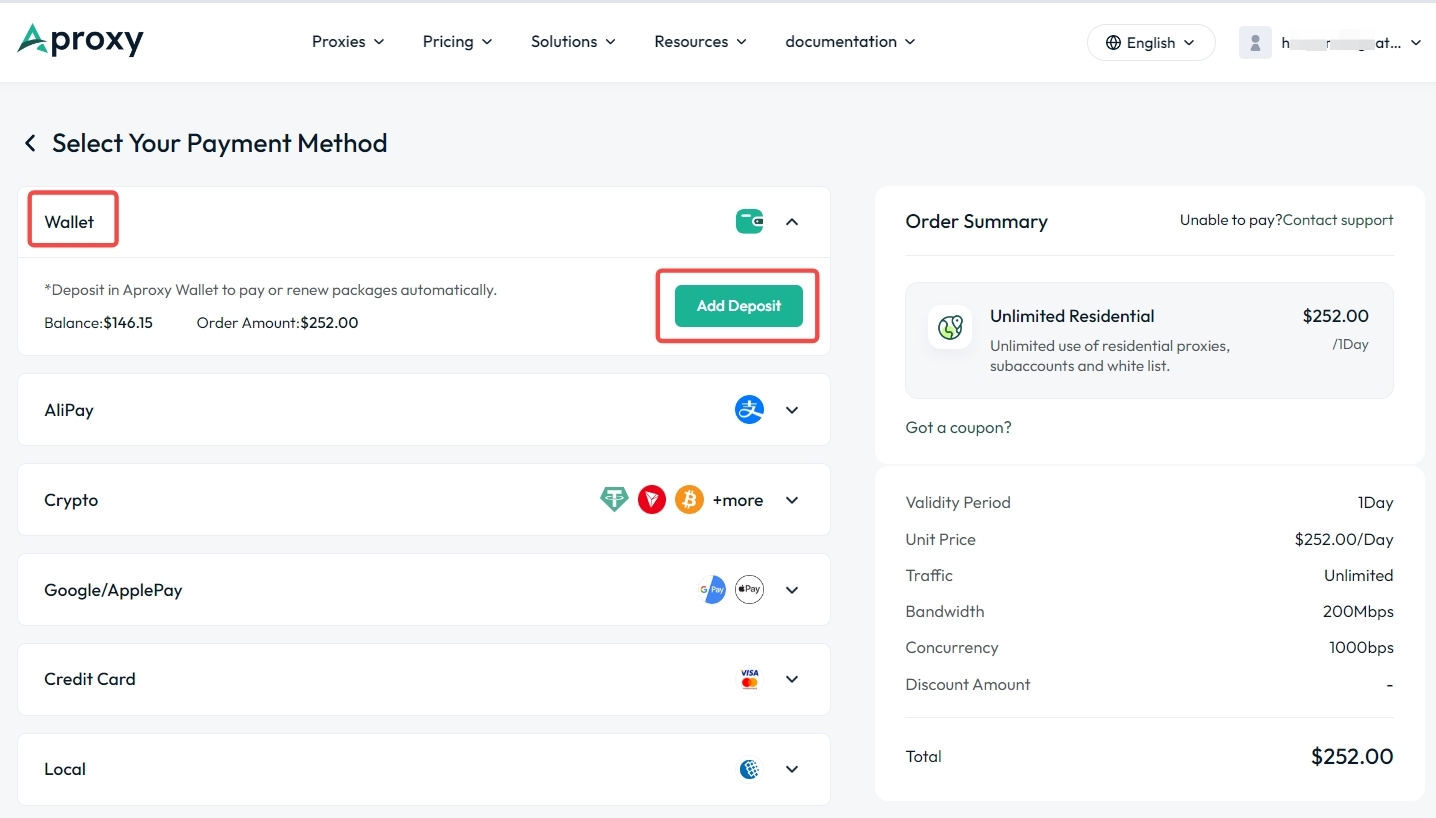Click the blue AliPay logo icon
The image size is (1436, 818).
(x=750, y=409)
